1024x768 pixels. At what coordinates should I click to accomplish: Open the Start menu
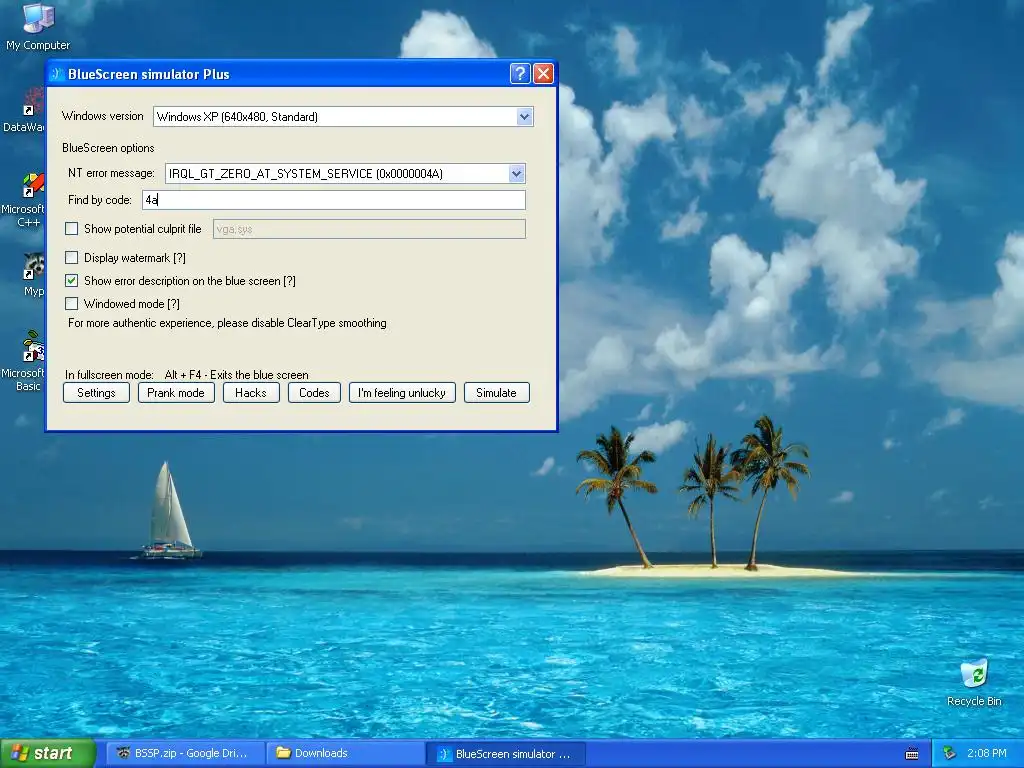tap(48, 753)
